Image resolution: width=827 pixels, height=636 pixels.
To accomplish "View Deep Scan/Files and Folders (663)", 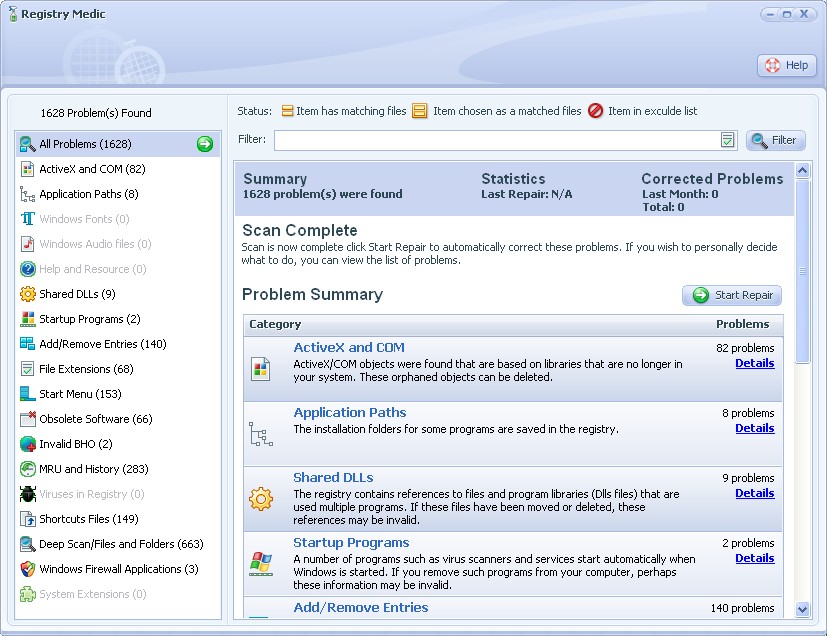I will click(118, 544).
